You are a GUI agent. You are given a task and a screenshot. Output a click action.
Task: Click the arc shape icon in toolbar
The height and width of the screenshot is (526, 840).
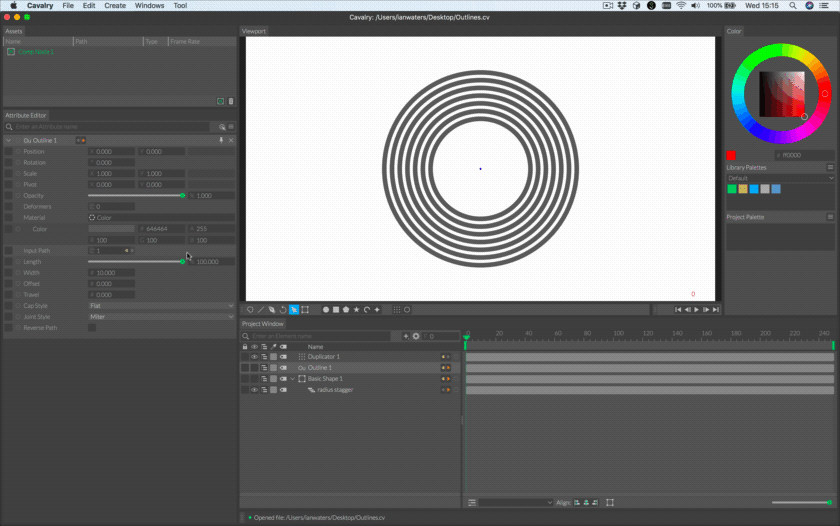(x=367, y=310)
